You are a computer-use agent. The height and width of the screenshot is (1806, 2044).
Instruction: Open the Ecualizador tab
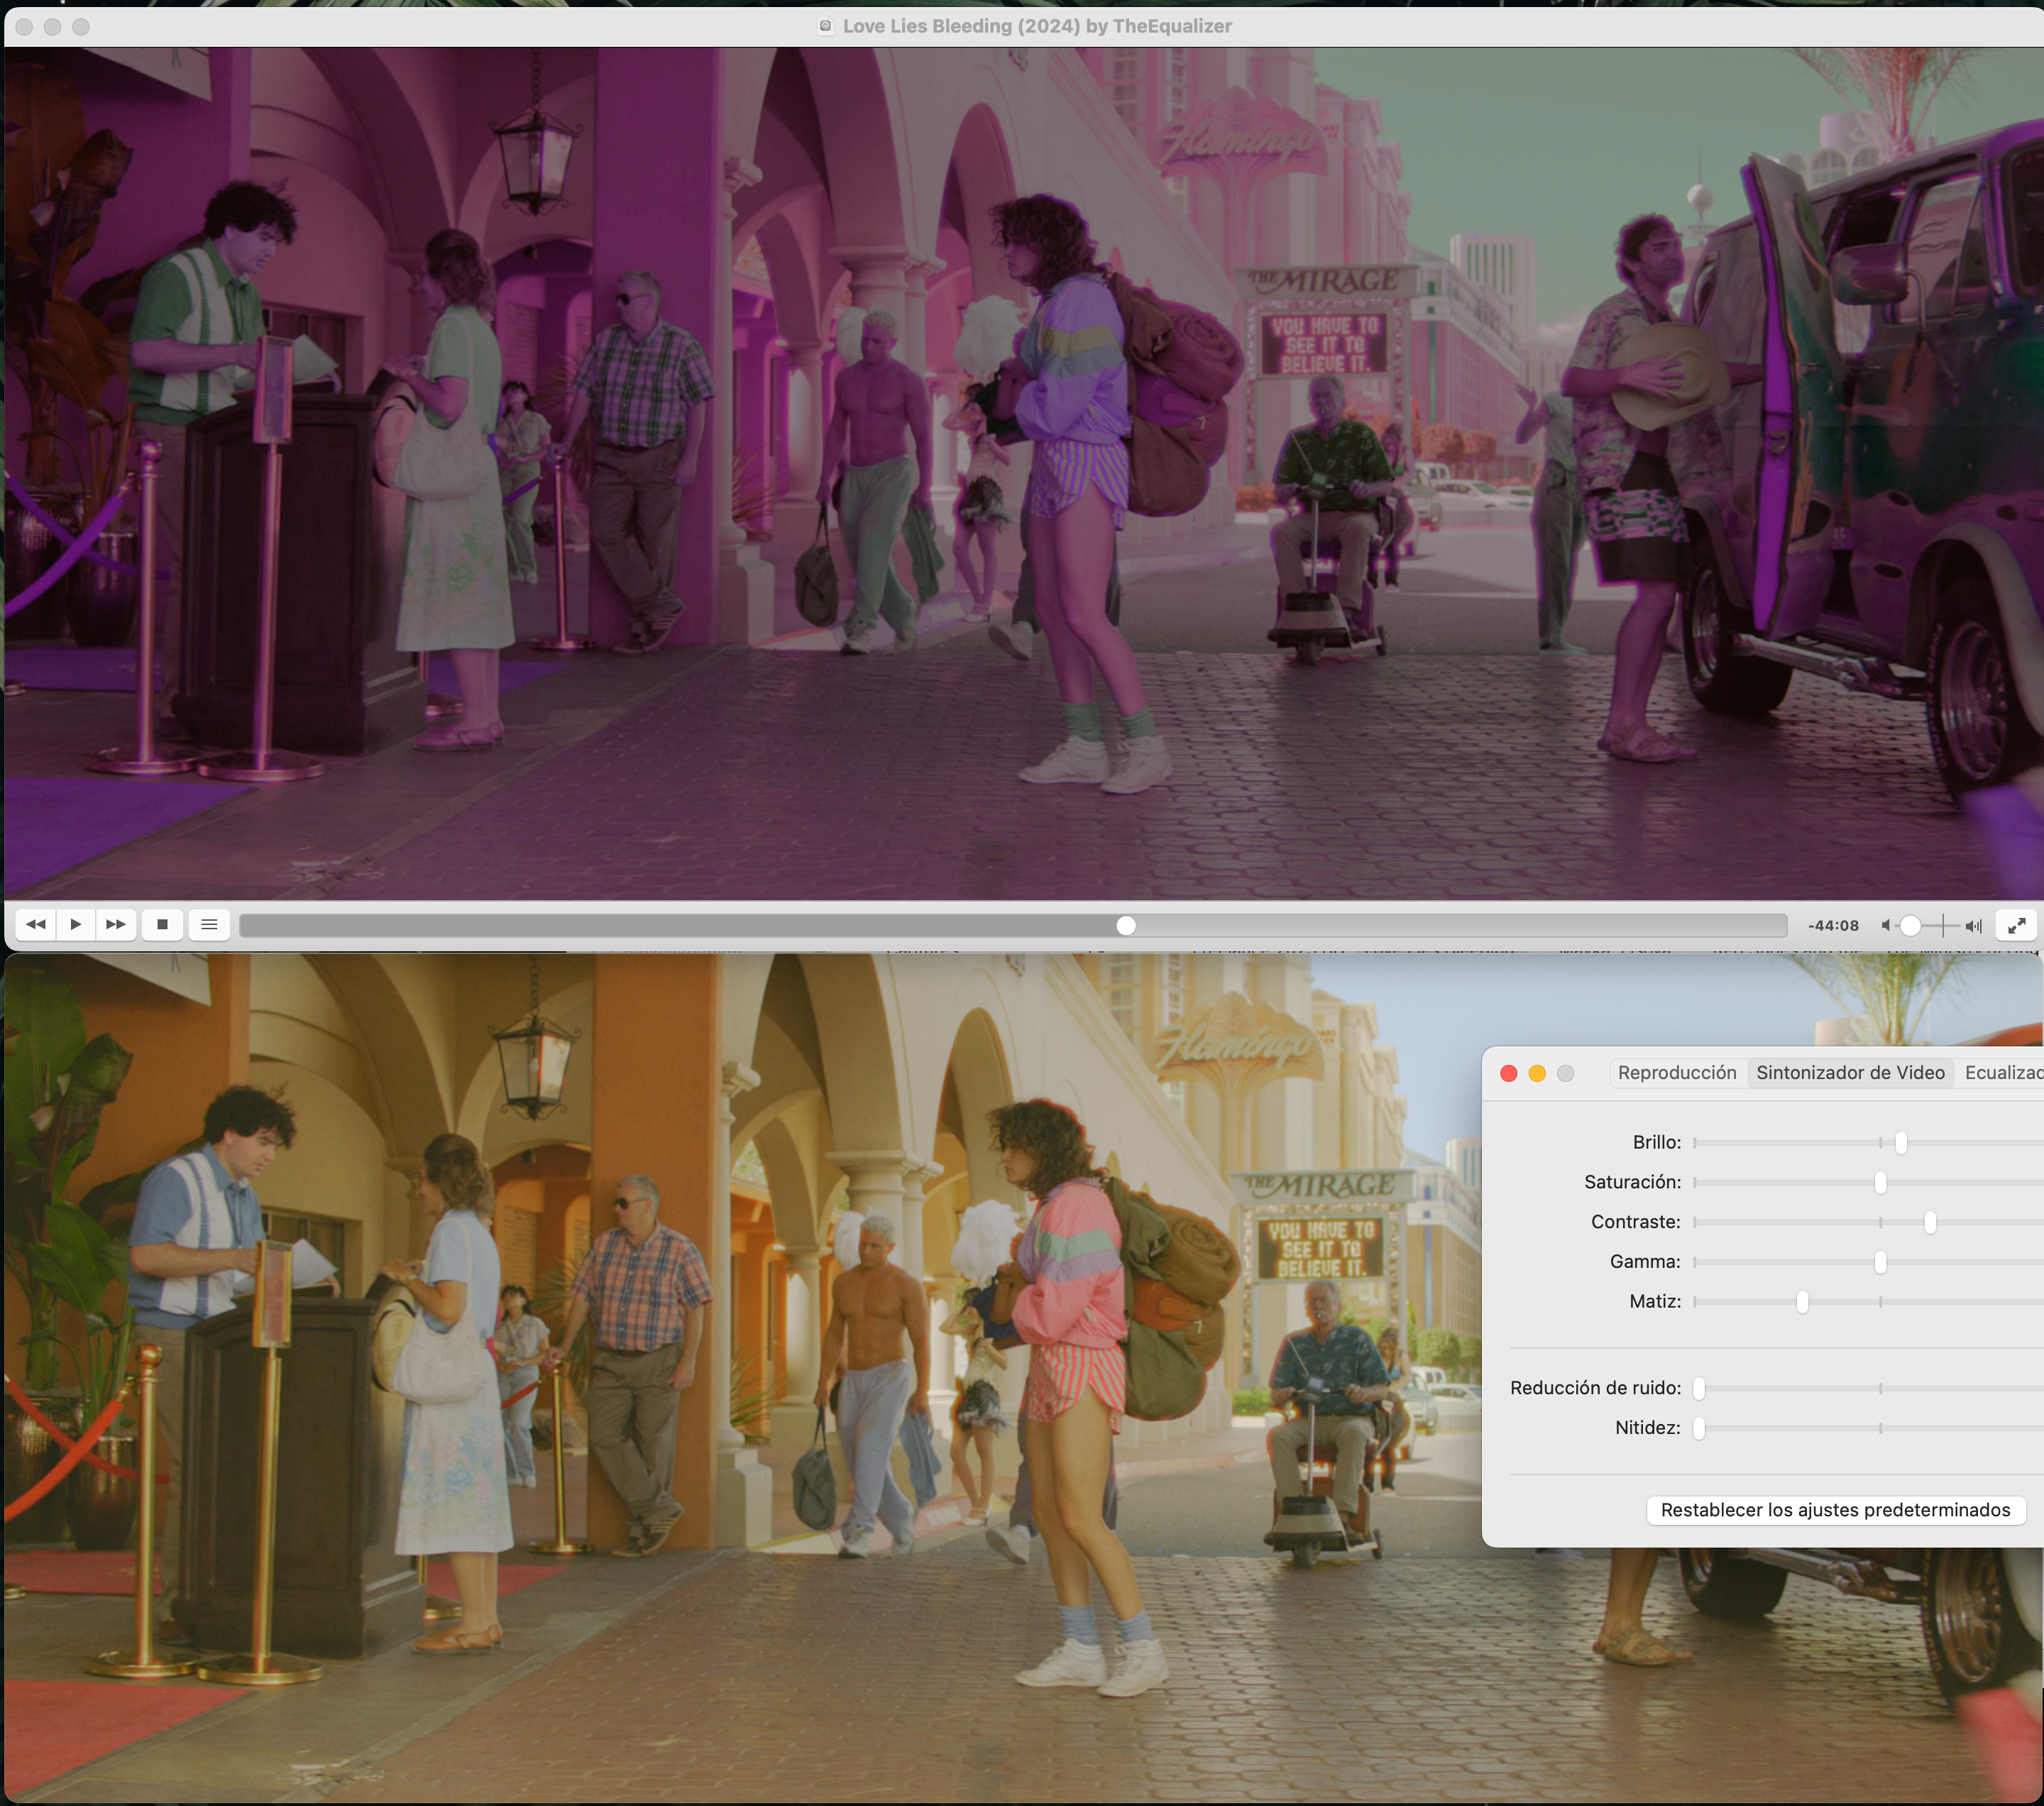[x=2003, y=1073]
